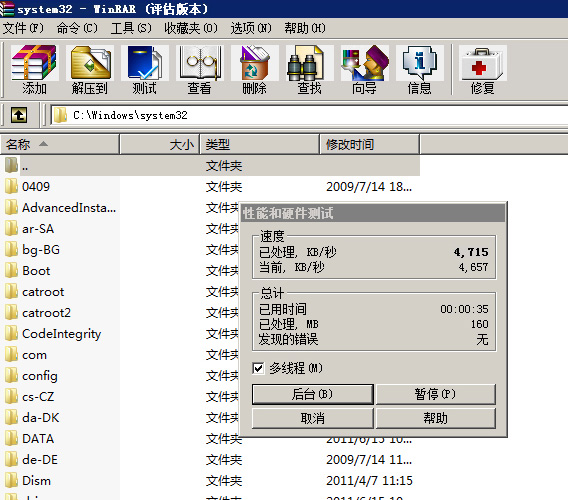Click the 帮助 button in dialog

coord(435,418)
